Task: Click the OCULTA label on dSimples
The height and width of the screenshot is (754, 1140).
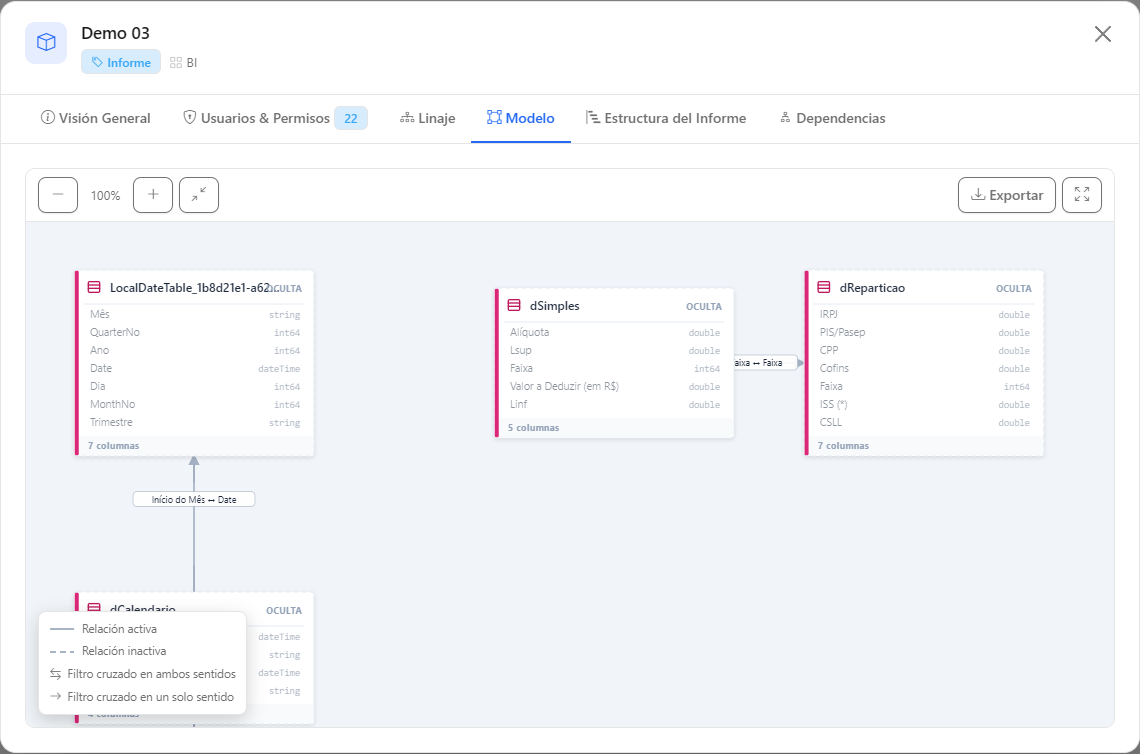Action: coord(704,307)
